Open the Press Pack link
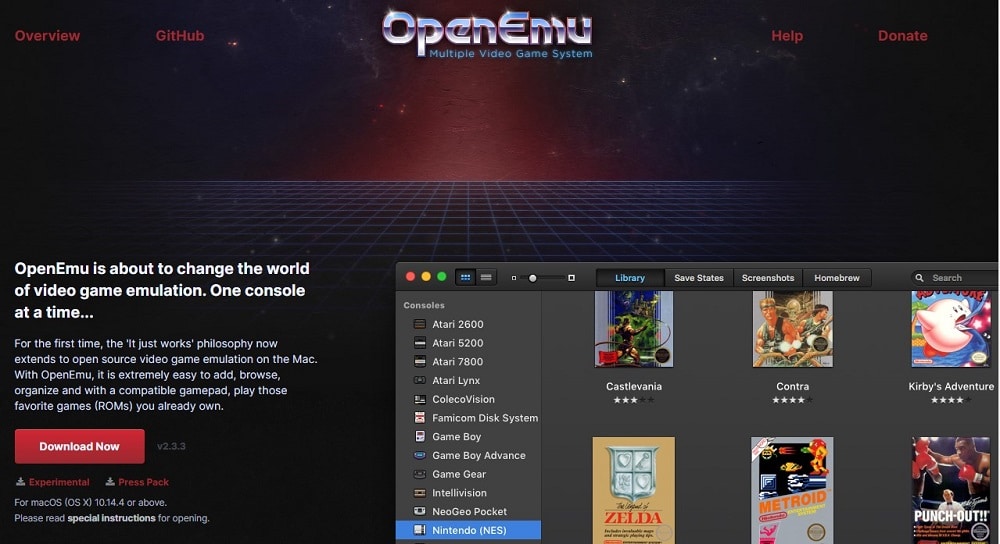Image resolution: width=1000 pixels, height=544 pixels. click(x=143, y=482)
